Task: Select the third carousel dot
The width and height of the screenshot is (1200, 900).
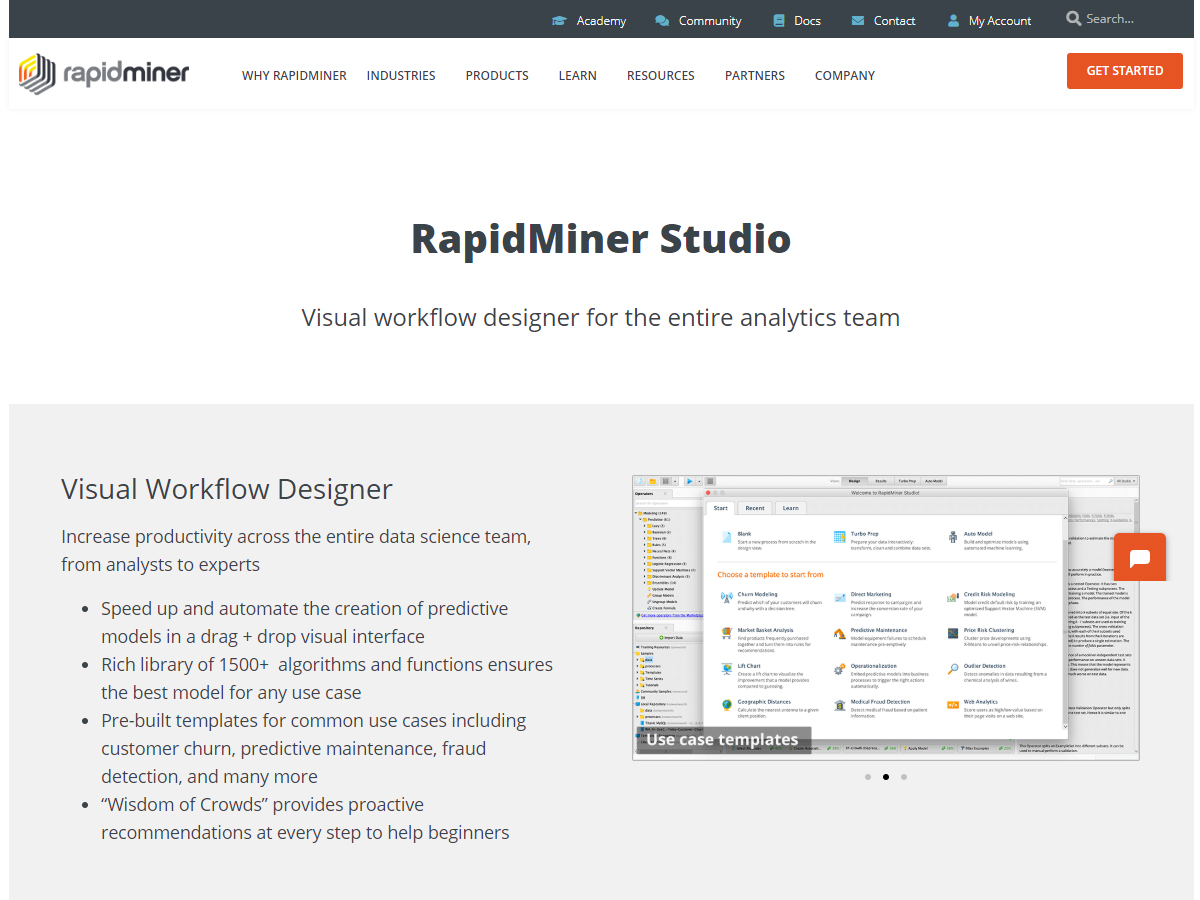Action: point(904,777)
